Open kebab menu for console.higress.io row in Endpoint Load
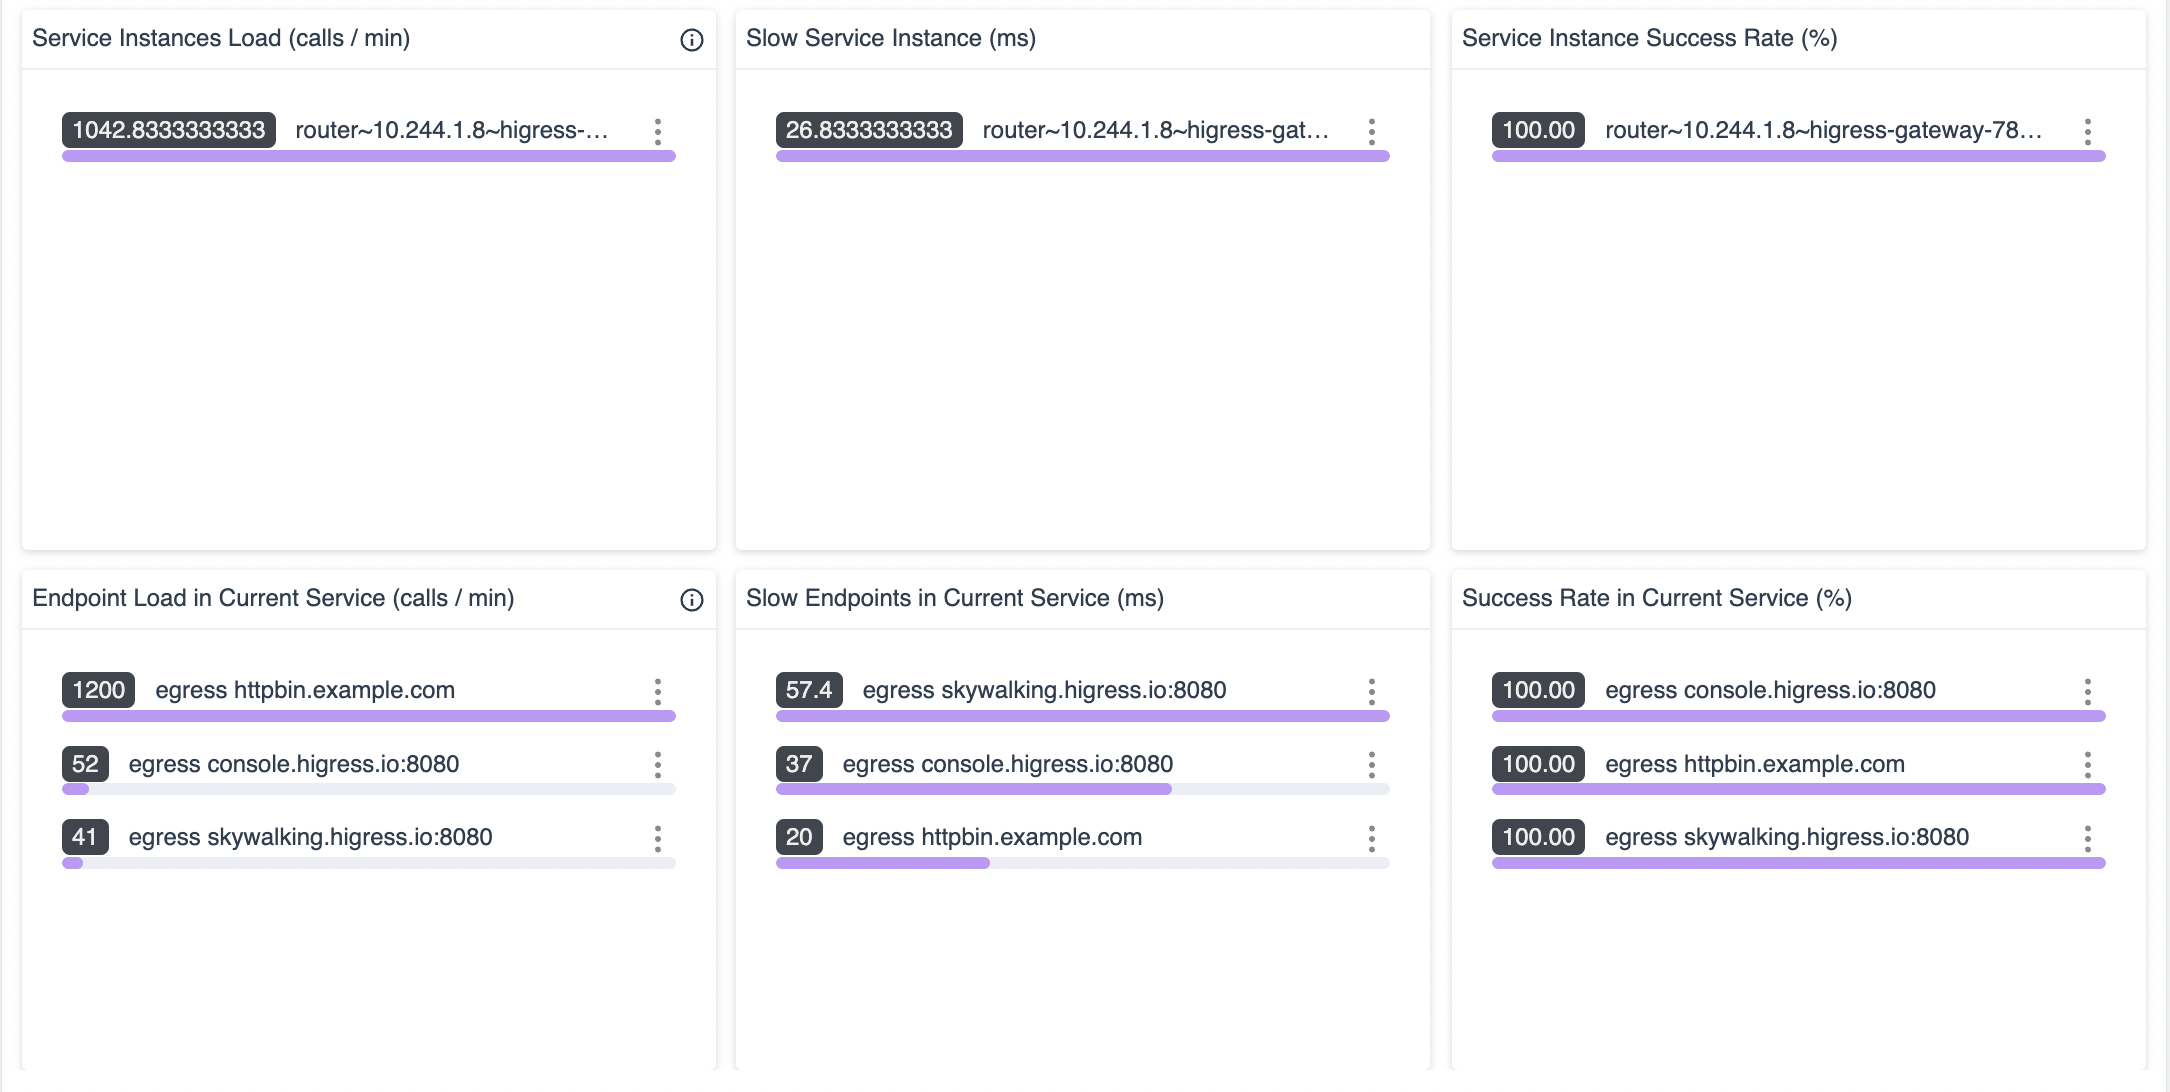The image size is (2170, 1092). pos(657,765)
